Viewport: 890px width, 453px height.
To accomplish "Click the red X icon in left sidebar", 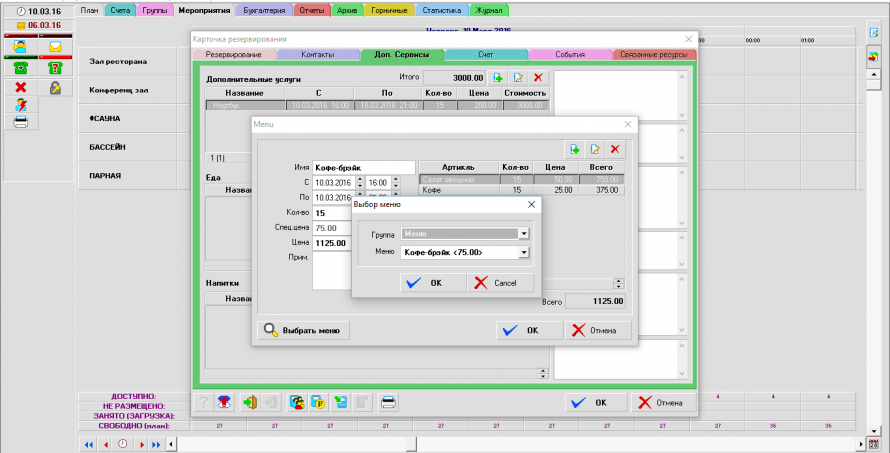I will [x=20, y=88].
